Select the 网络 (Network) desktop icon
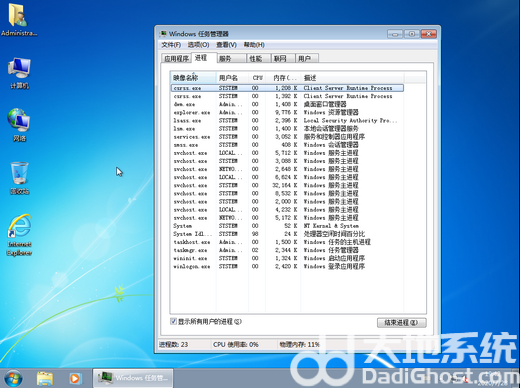The width and height of the screenshot is (520, 388). click(19, 125)
